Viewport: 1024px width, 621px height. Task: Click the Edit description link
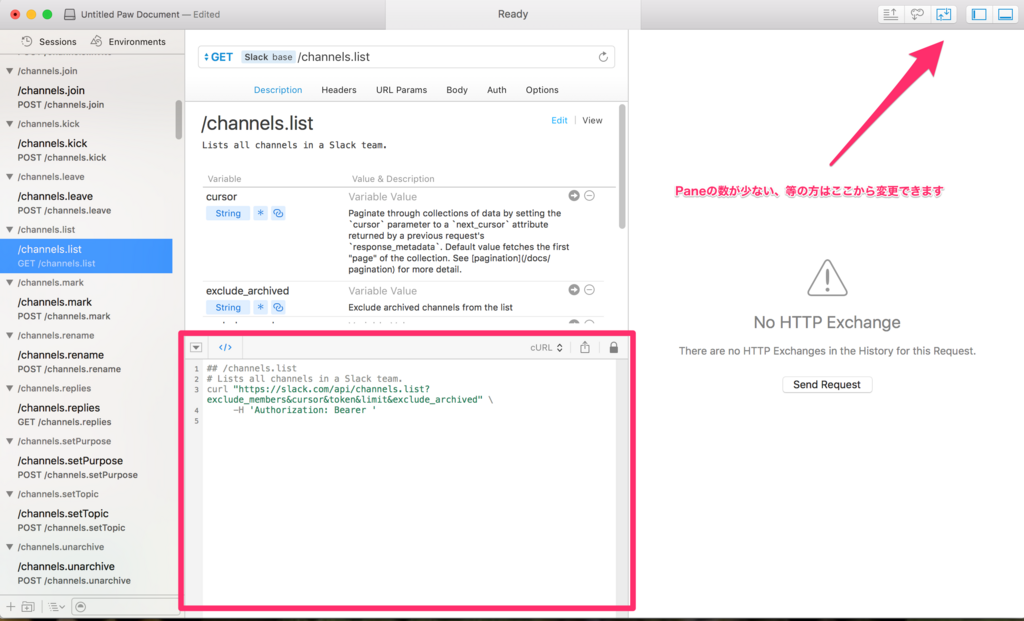tap(559, 120)
